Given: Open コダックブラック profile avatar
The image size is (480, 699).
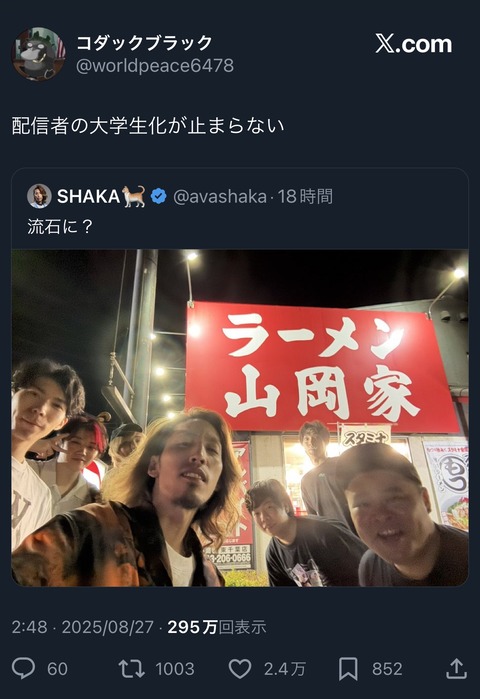Looking at the screenshot, I should click(38, 54).
